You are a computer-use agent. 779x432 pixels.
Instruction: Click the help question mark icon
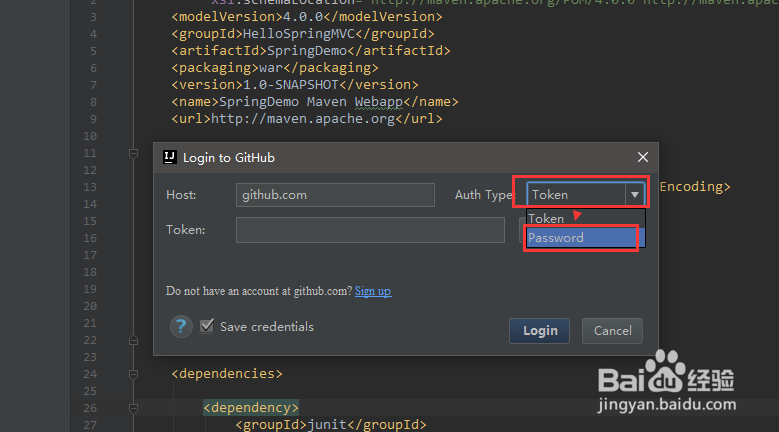click(x=181, y=327)
